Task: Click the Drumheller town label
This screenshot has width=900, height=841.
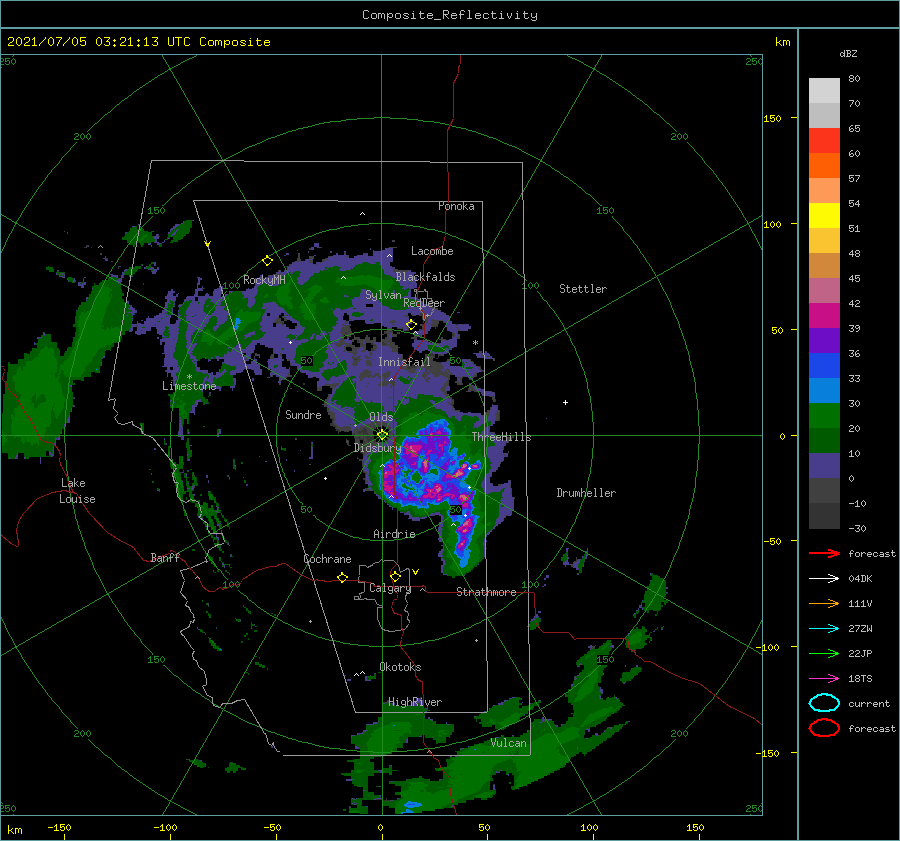Action: tap(586, 493)
